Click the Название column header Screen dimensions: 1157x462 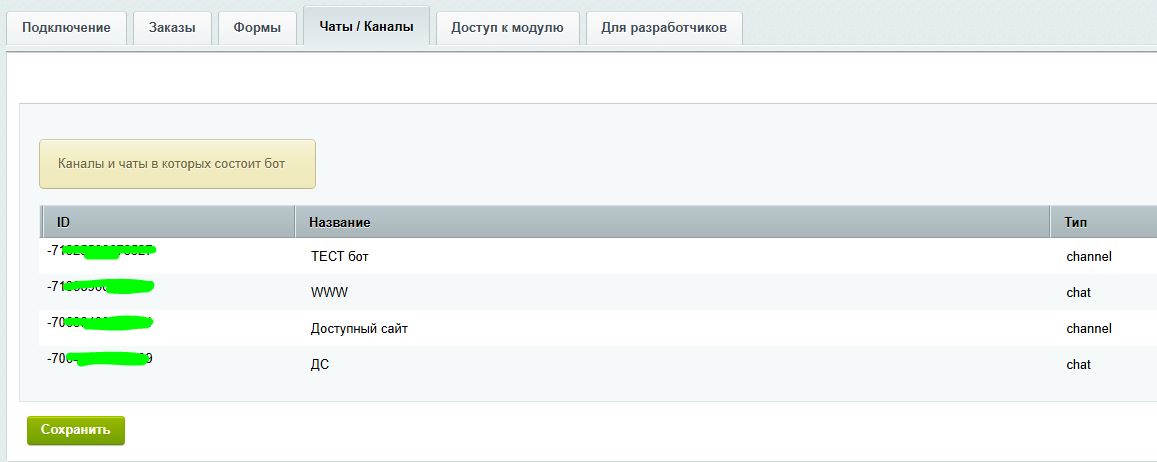(340, 221)
